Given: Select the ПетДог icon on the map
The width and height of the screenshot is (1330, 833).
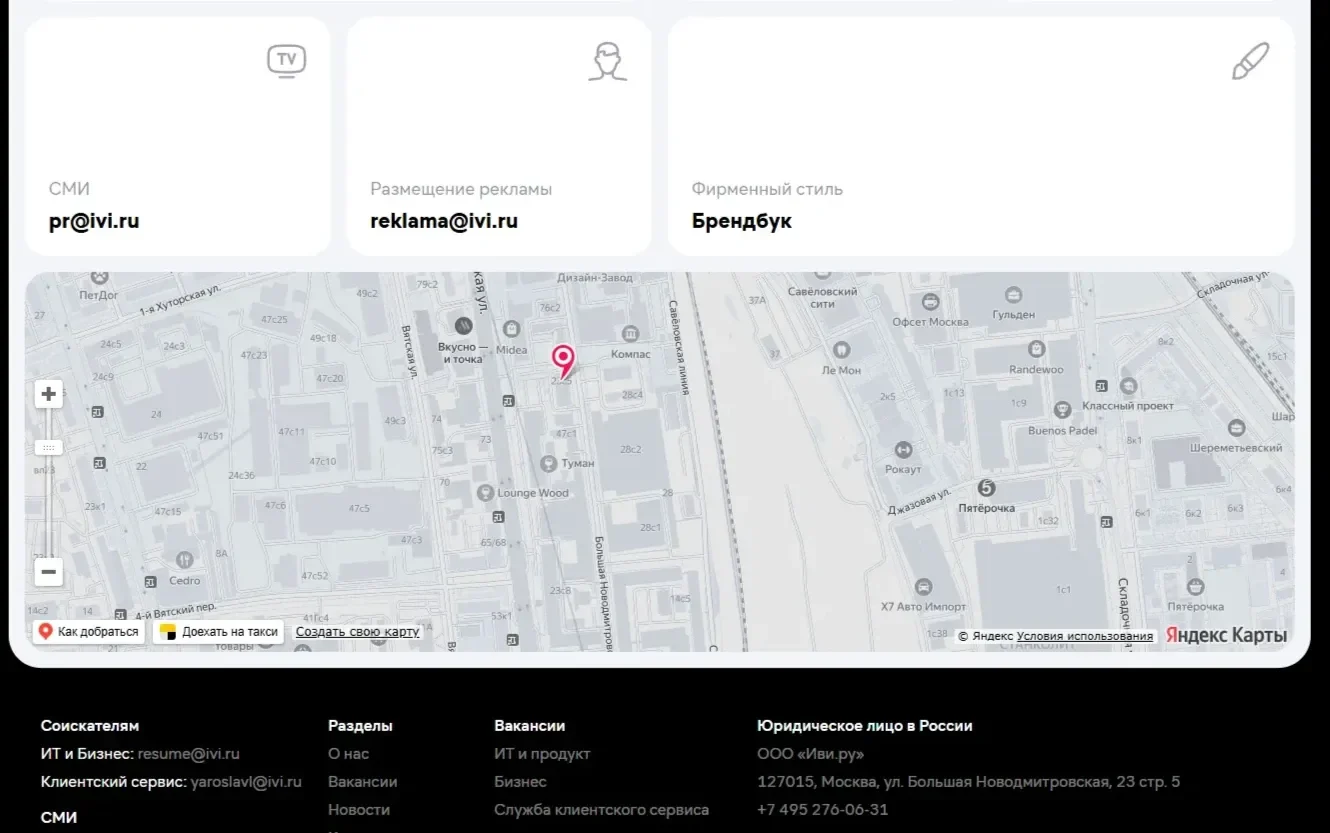Looking at the screenshot, I should click(99, 277).
